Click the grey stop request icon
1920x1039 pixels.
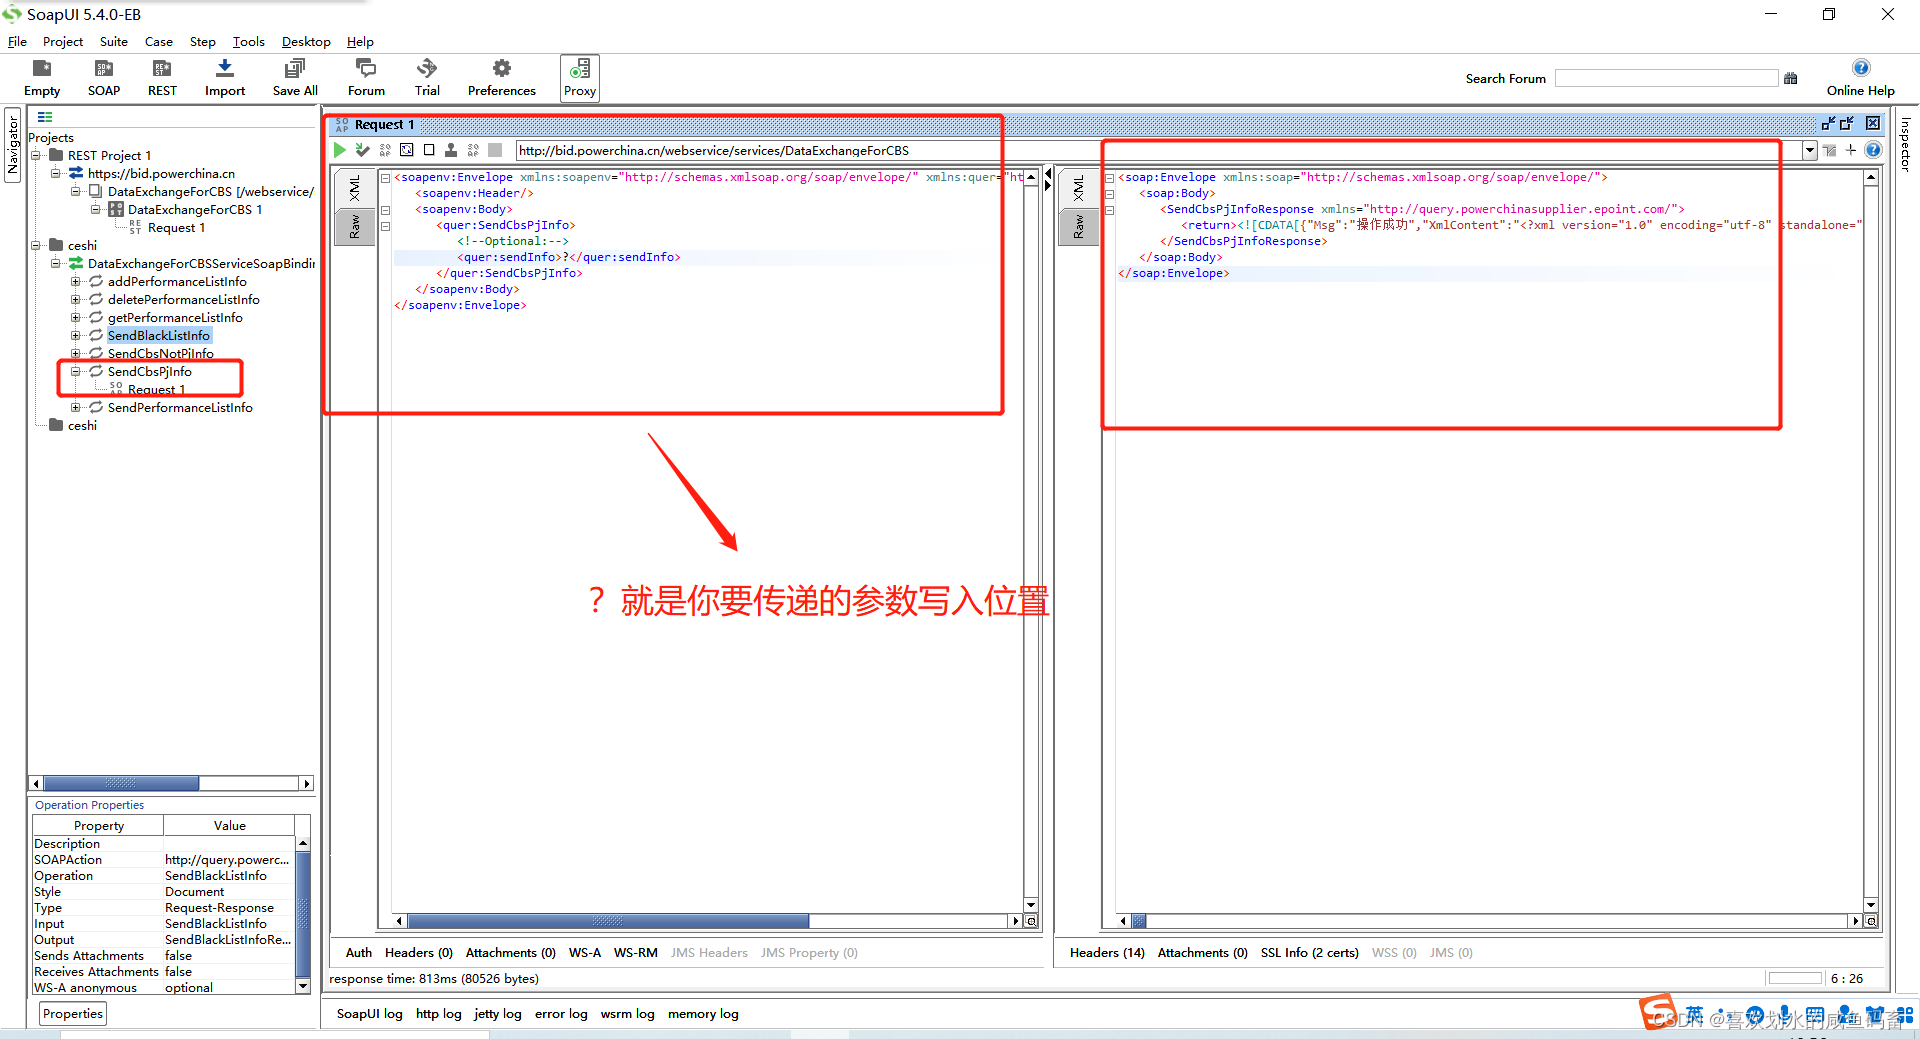[x=495, y=150]
